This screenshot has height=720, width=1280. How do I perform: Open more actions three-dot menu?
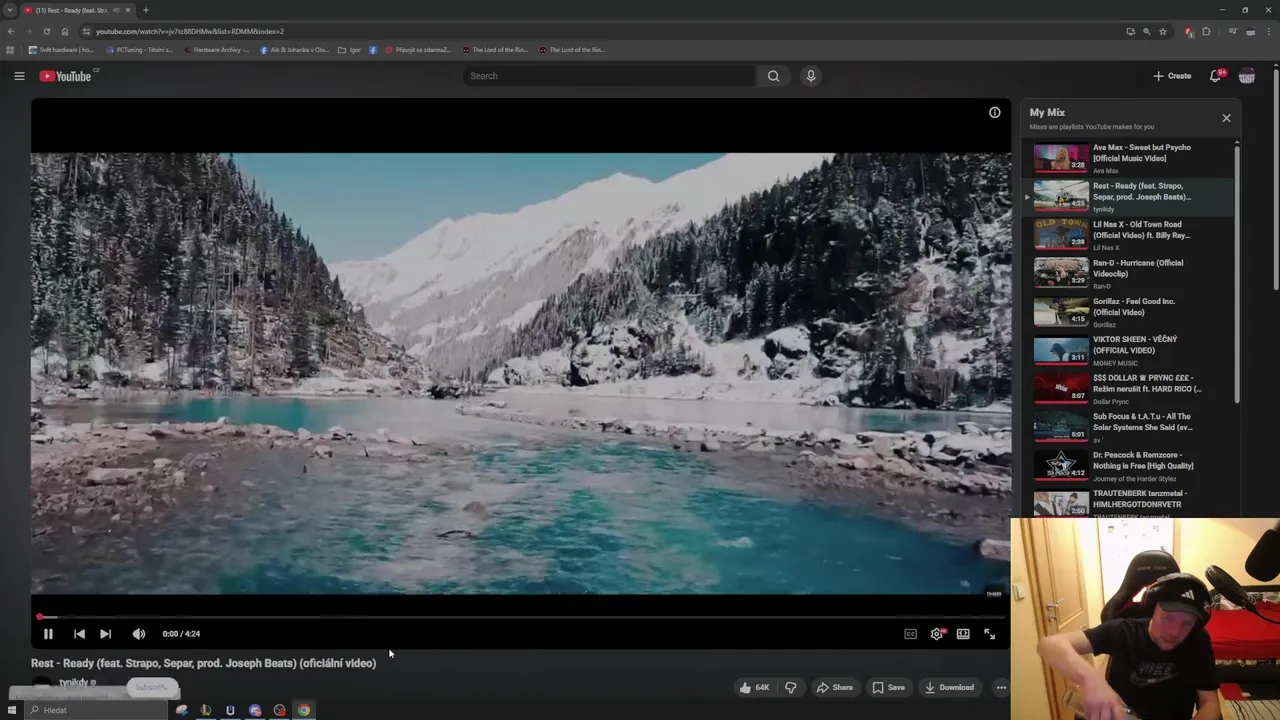pos(1001,687)
